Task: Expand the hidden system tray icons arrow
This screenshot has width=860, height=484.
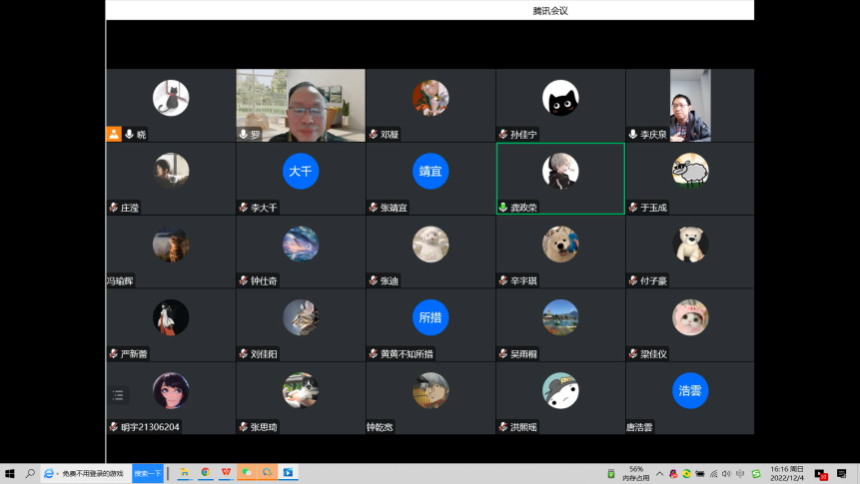Action: (660, 473)
